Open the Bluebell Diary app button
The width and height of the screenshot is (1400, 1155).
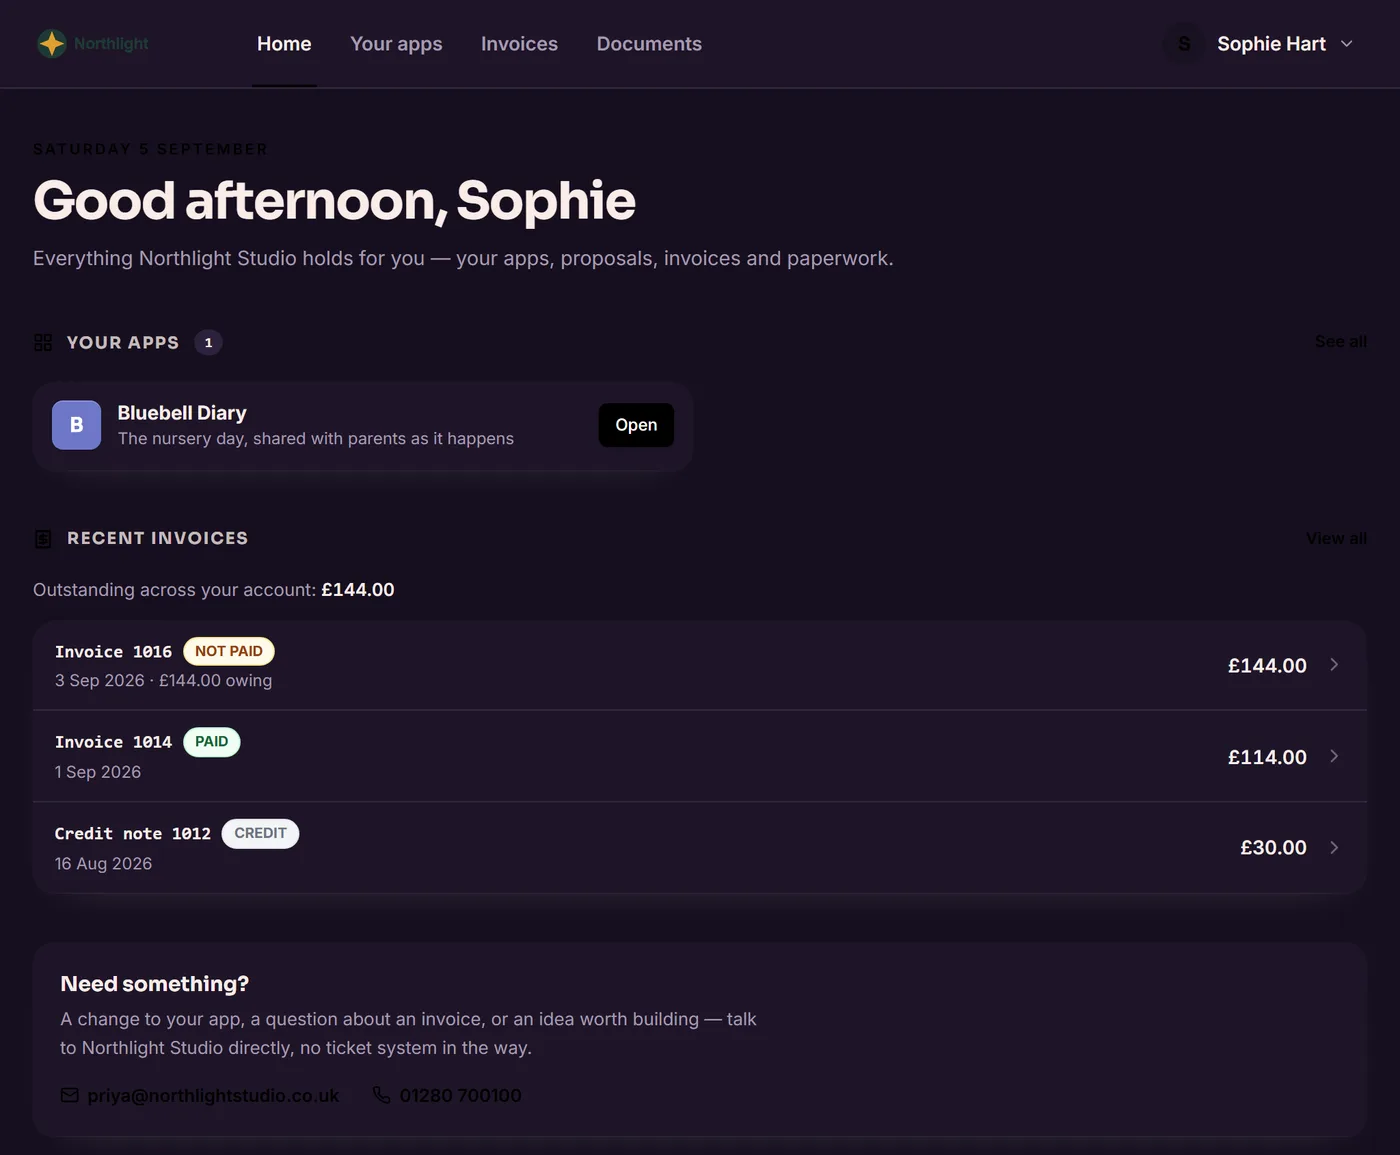(x=636, y=425)
